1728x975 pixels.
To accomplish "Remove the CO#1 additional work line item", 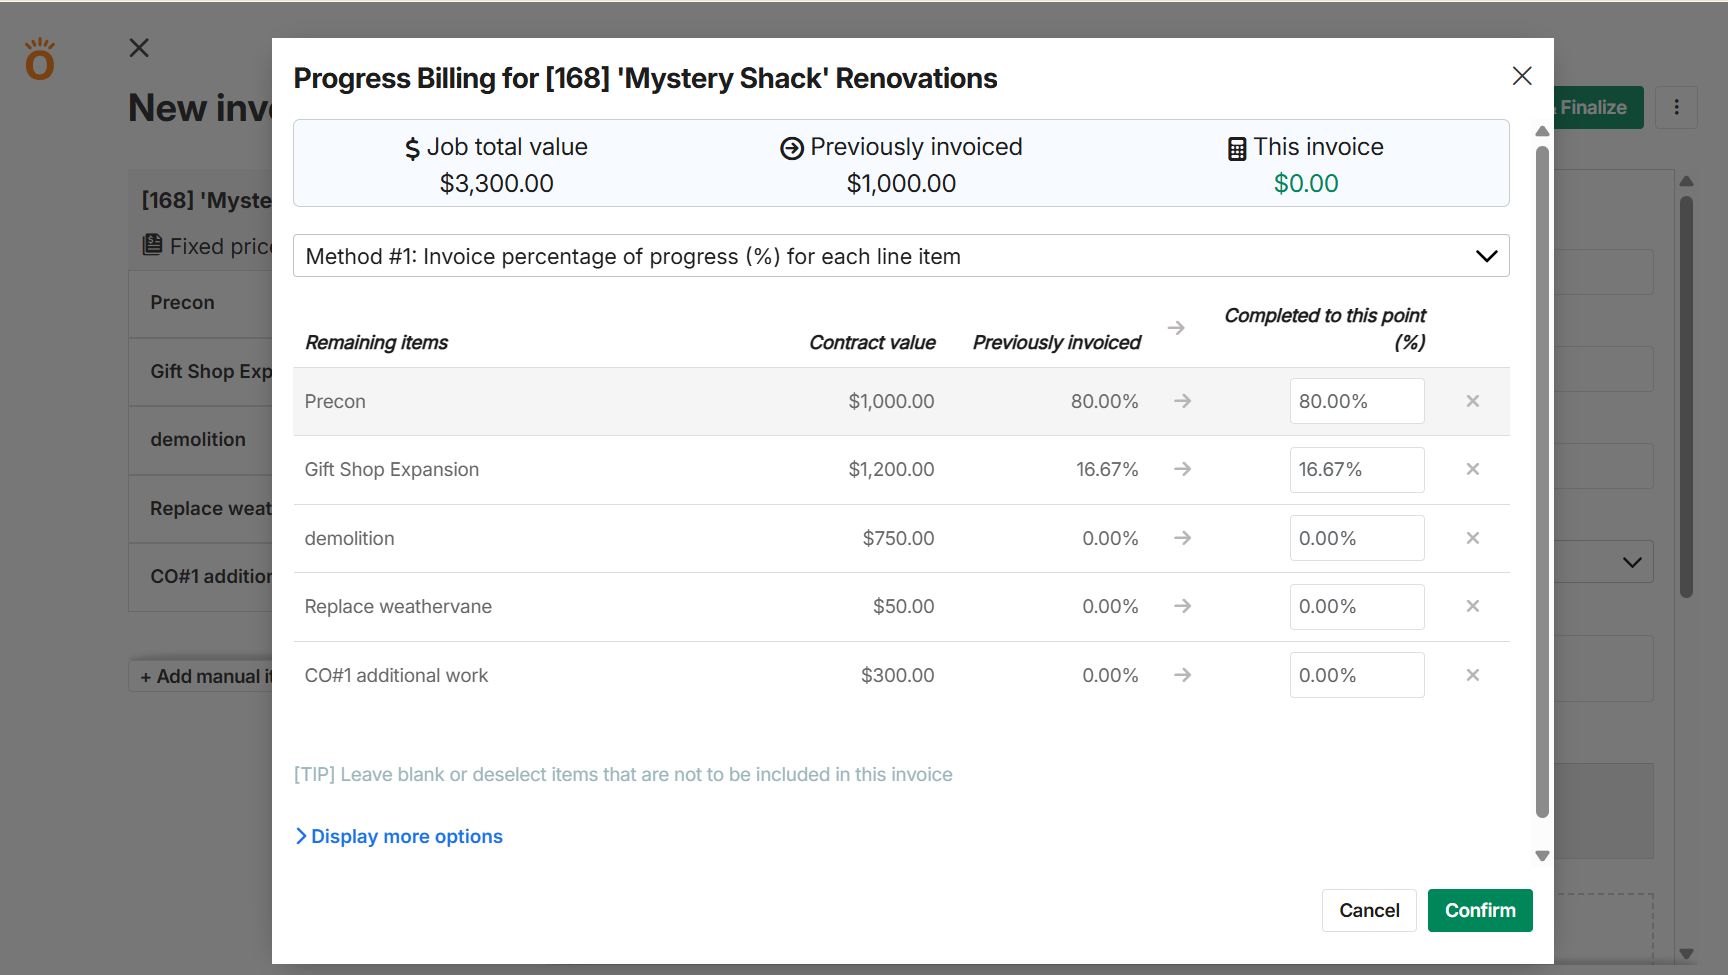I will tap(1473, 675).
